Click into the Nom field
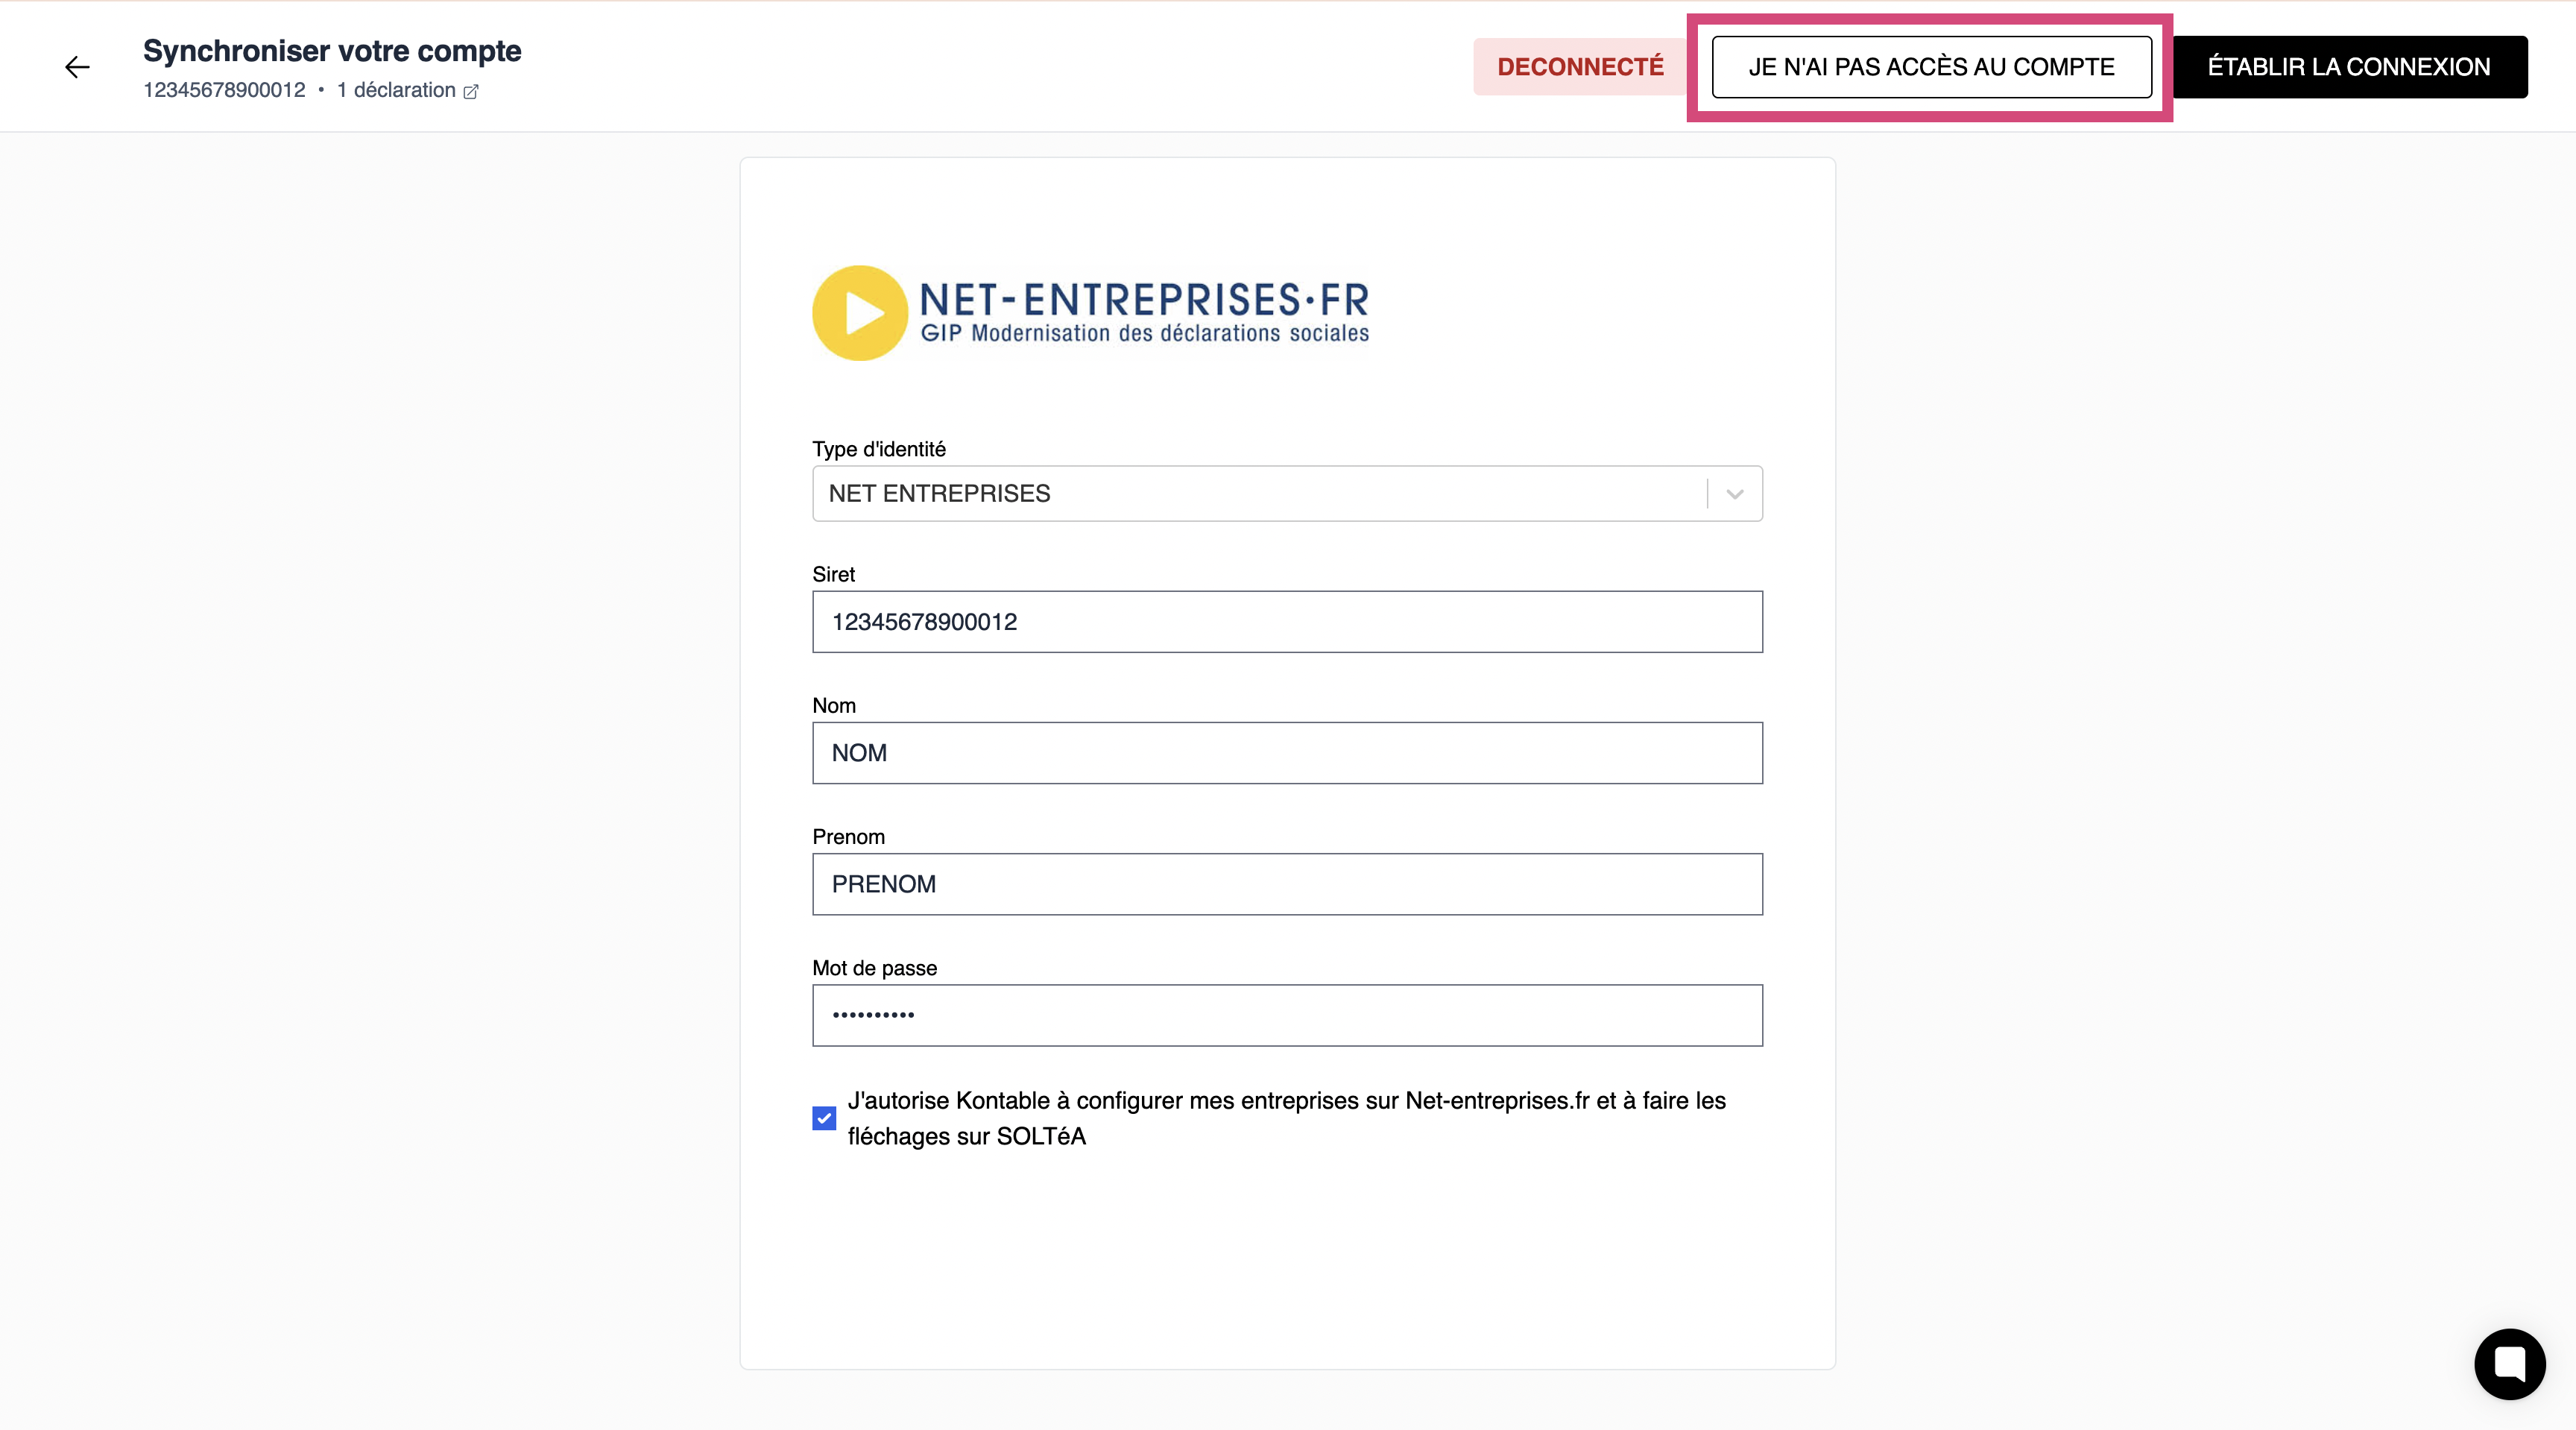 1287,753
